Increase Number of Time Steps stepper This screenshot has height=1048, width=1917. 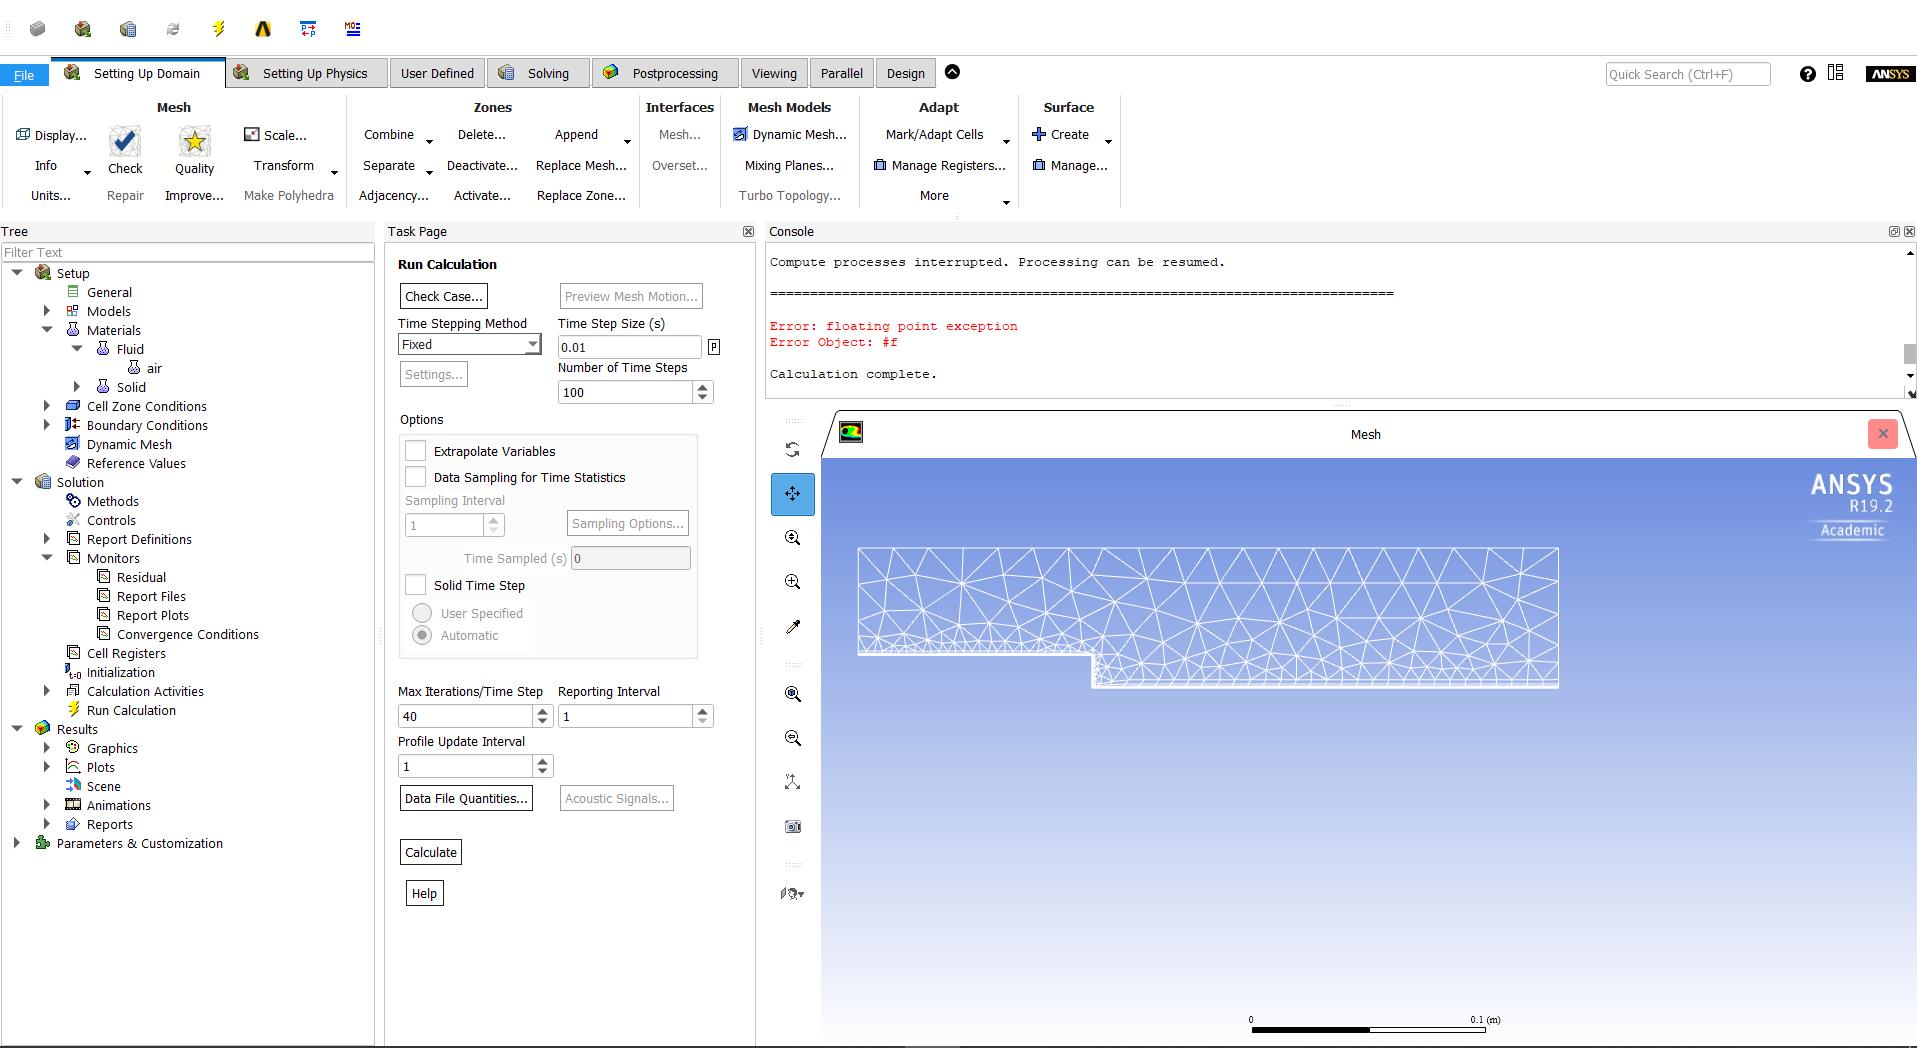(702, 387)
